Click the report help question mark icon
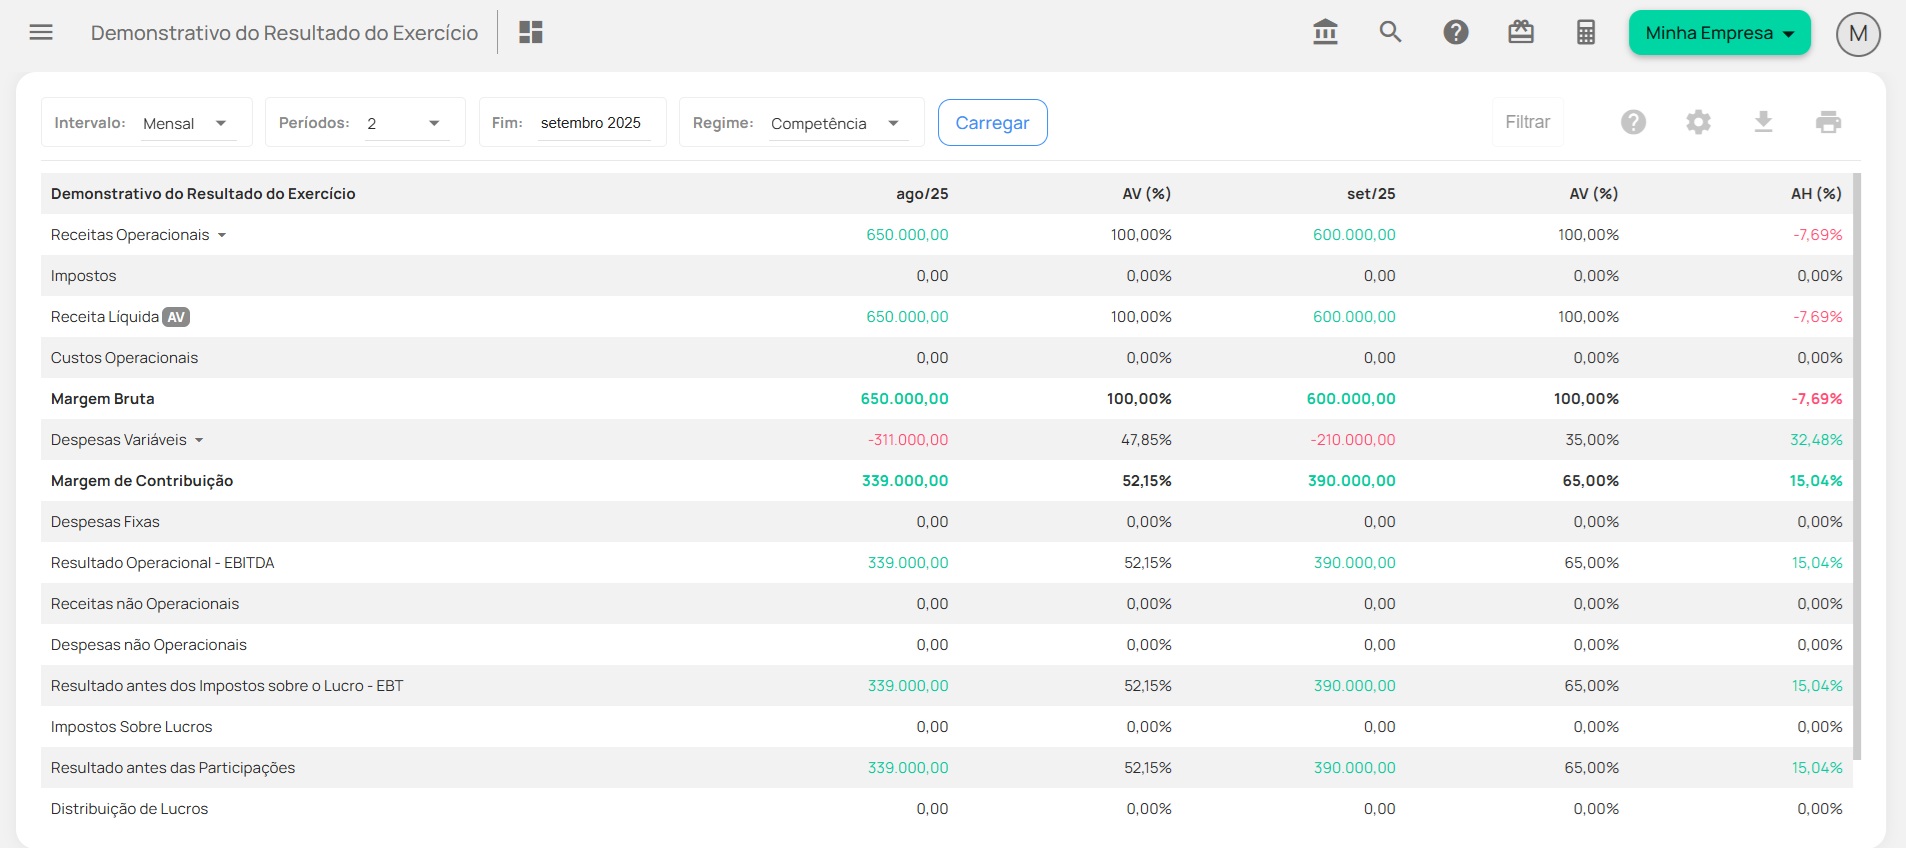The width and height of the screenshot is (1906, 848). (x=1633, y=122)
